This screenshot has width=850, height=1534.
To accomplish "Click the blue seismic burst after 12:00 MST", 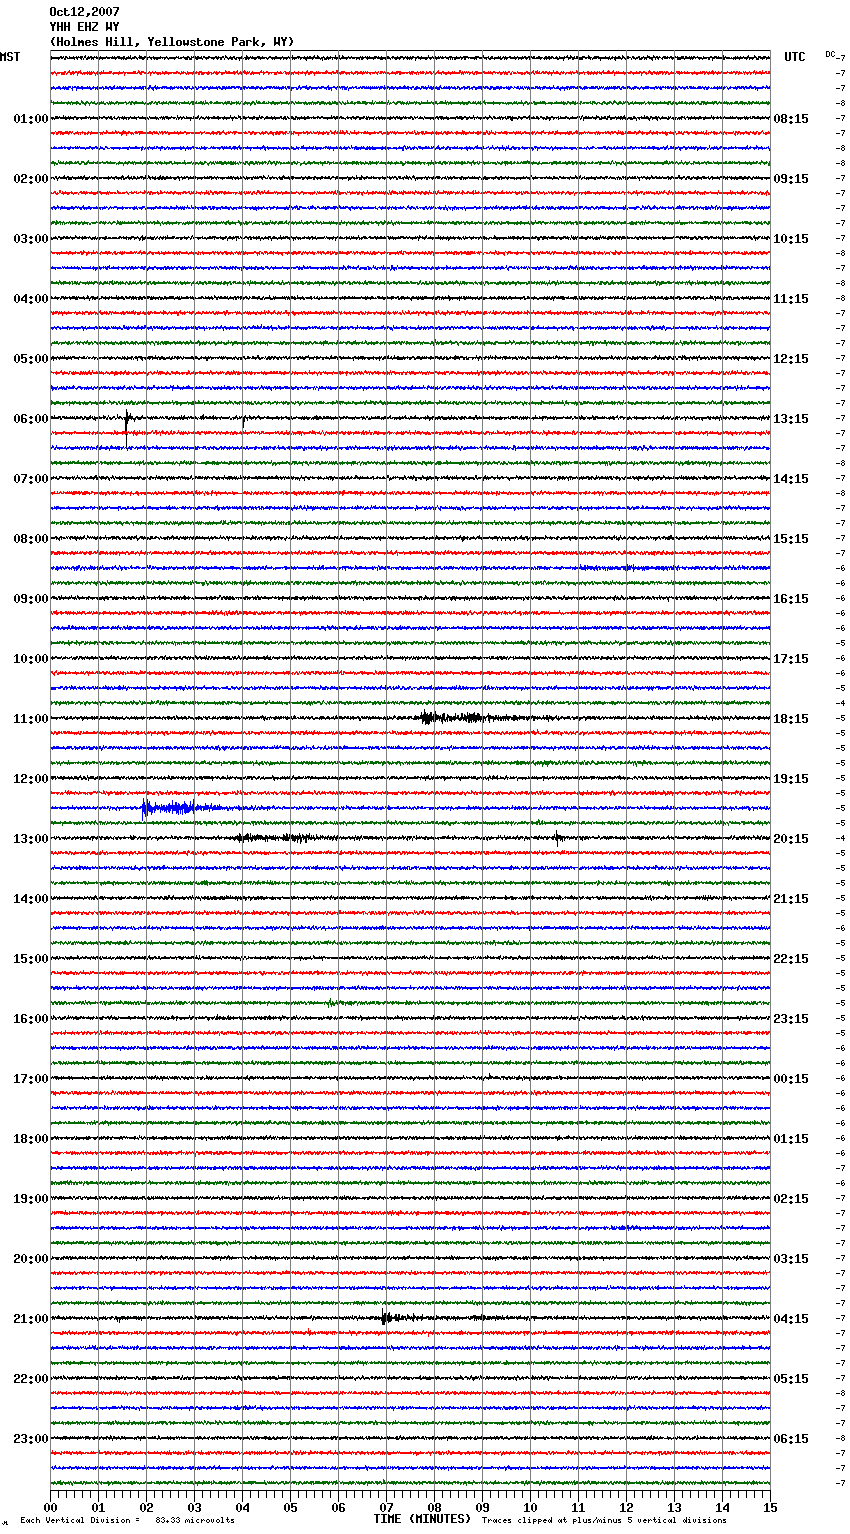I will click(x=180, y=807).
